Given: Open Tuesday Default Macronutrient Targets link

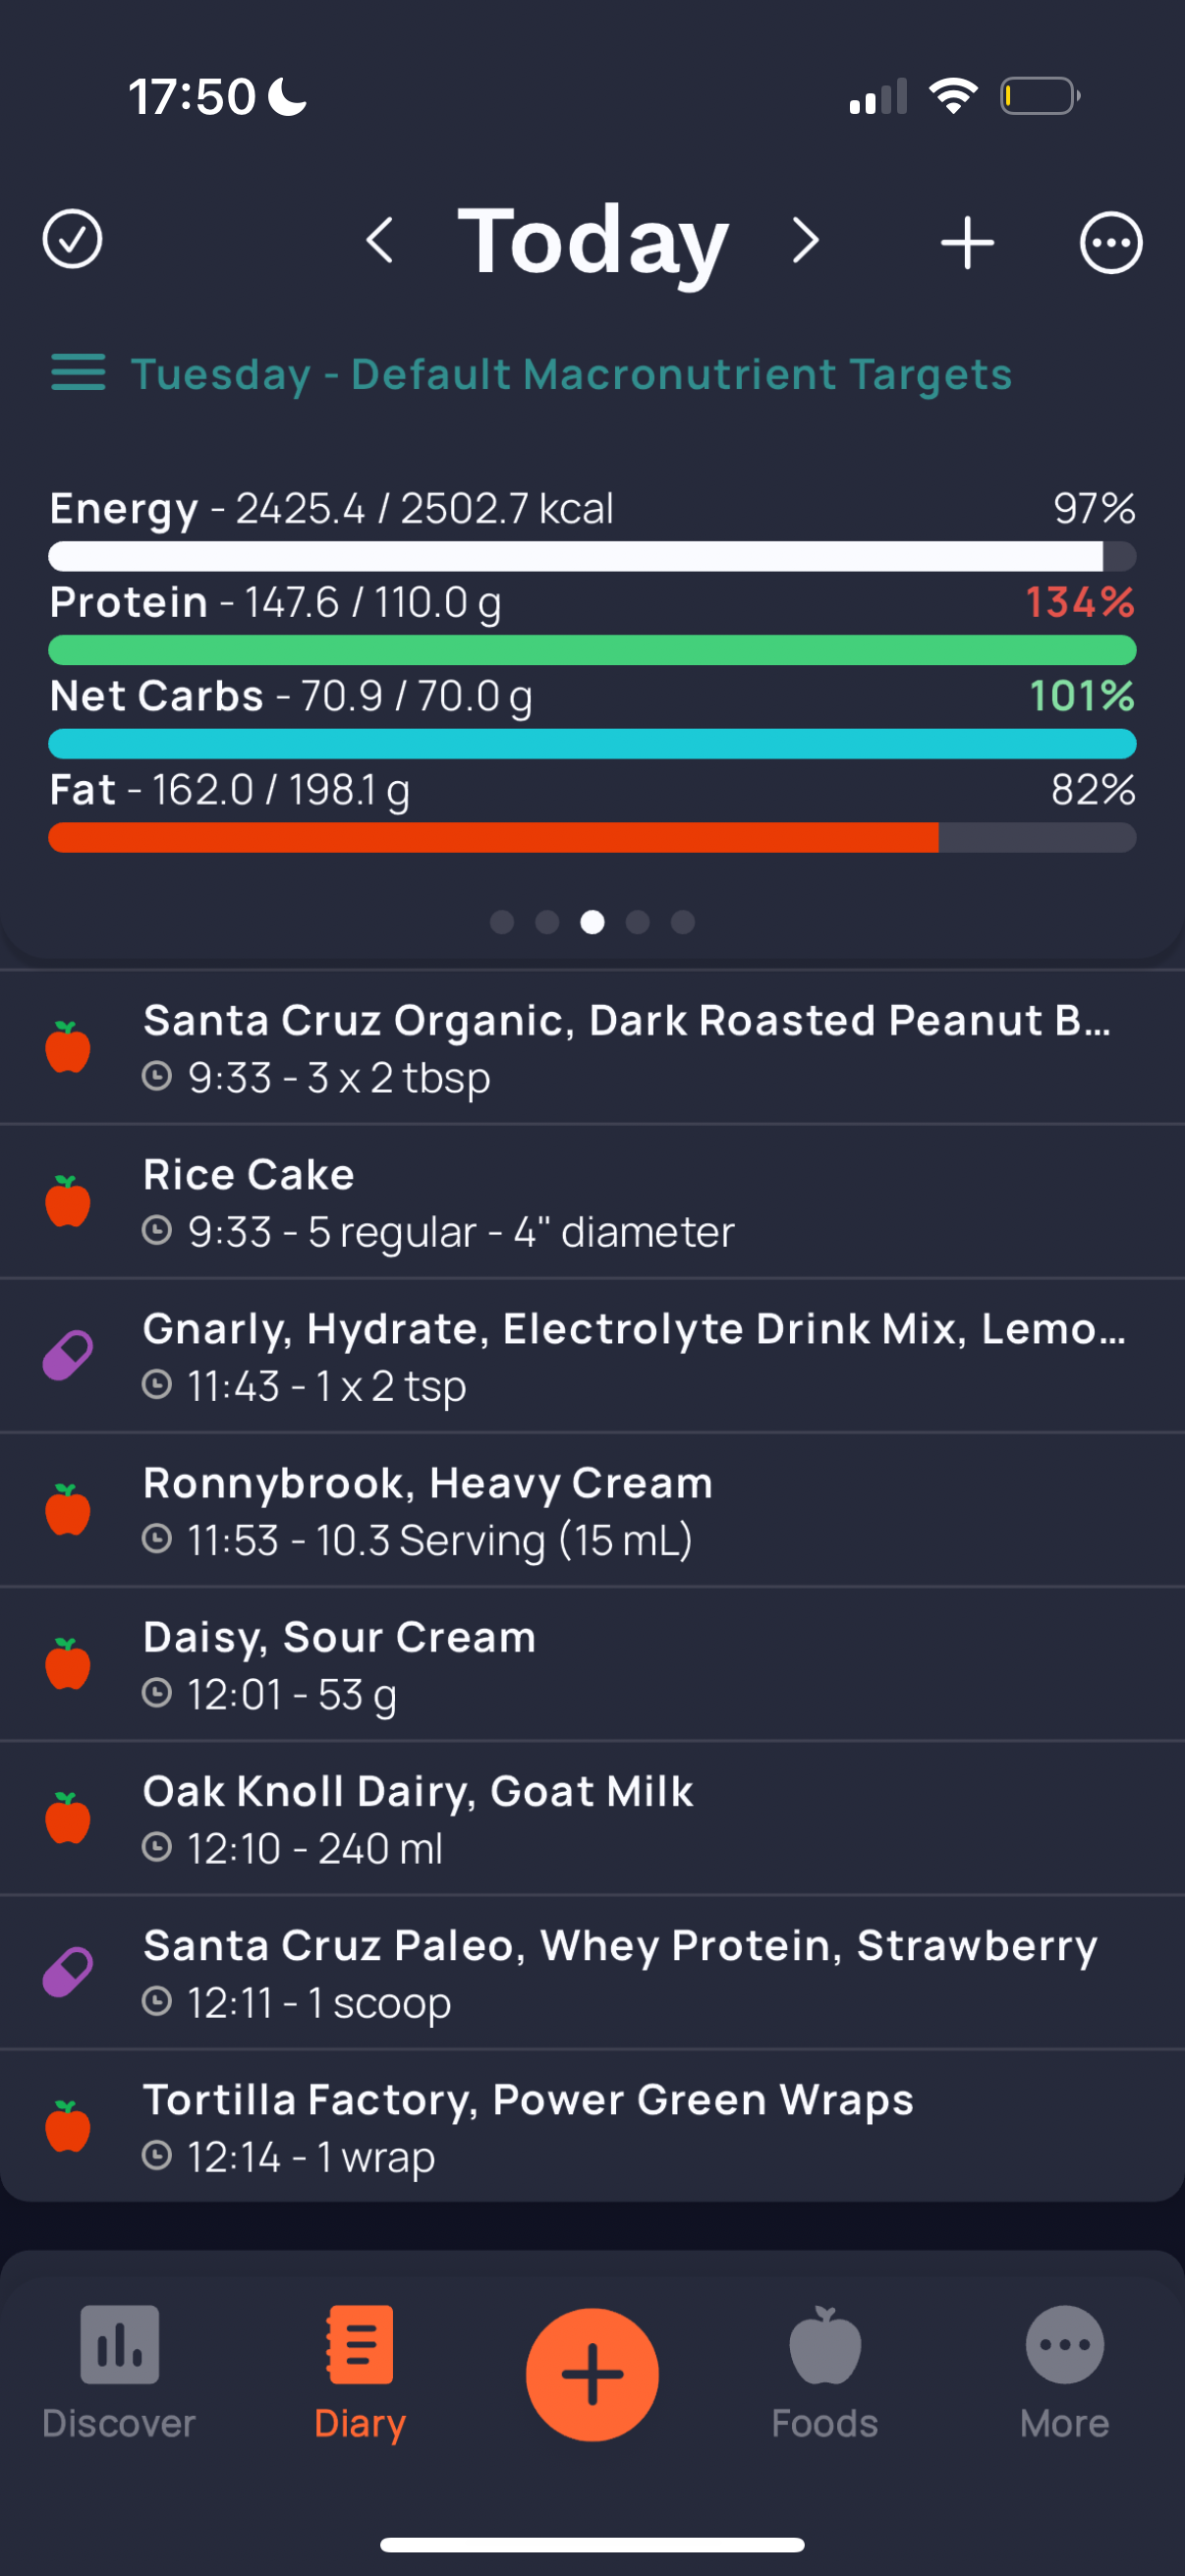Looking at the screenshot, I should [571, 375].
